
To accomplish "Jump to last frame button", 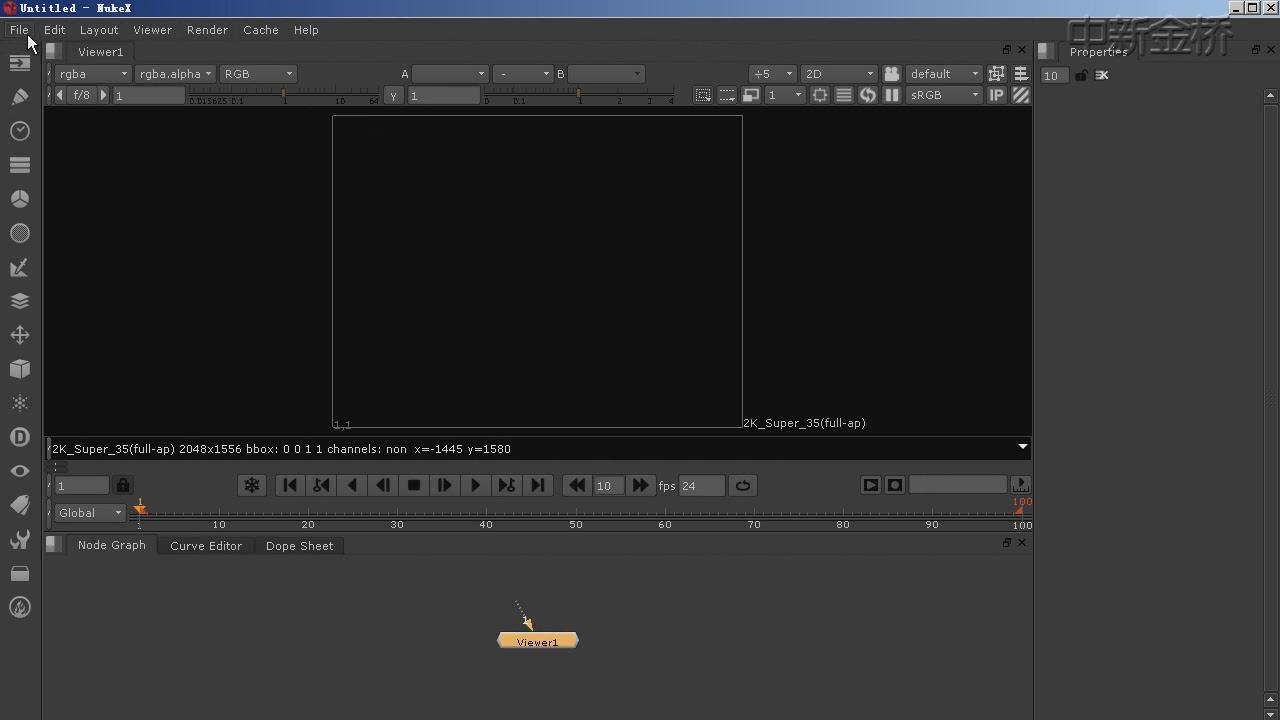I will click(538, 485).
